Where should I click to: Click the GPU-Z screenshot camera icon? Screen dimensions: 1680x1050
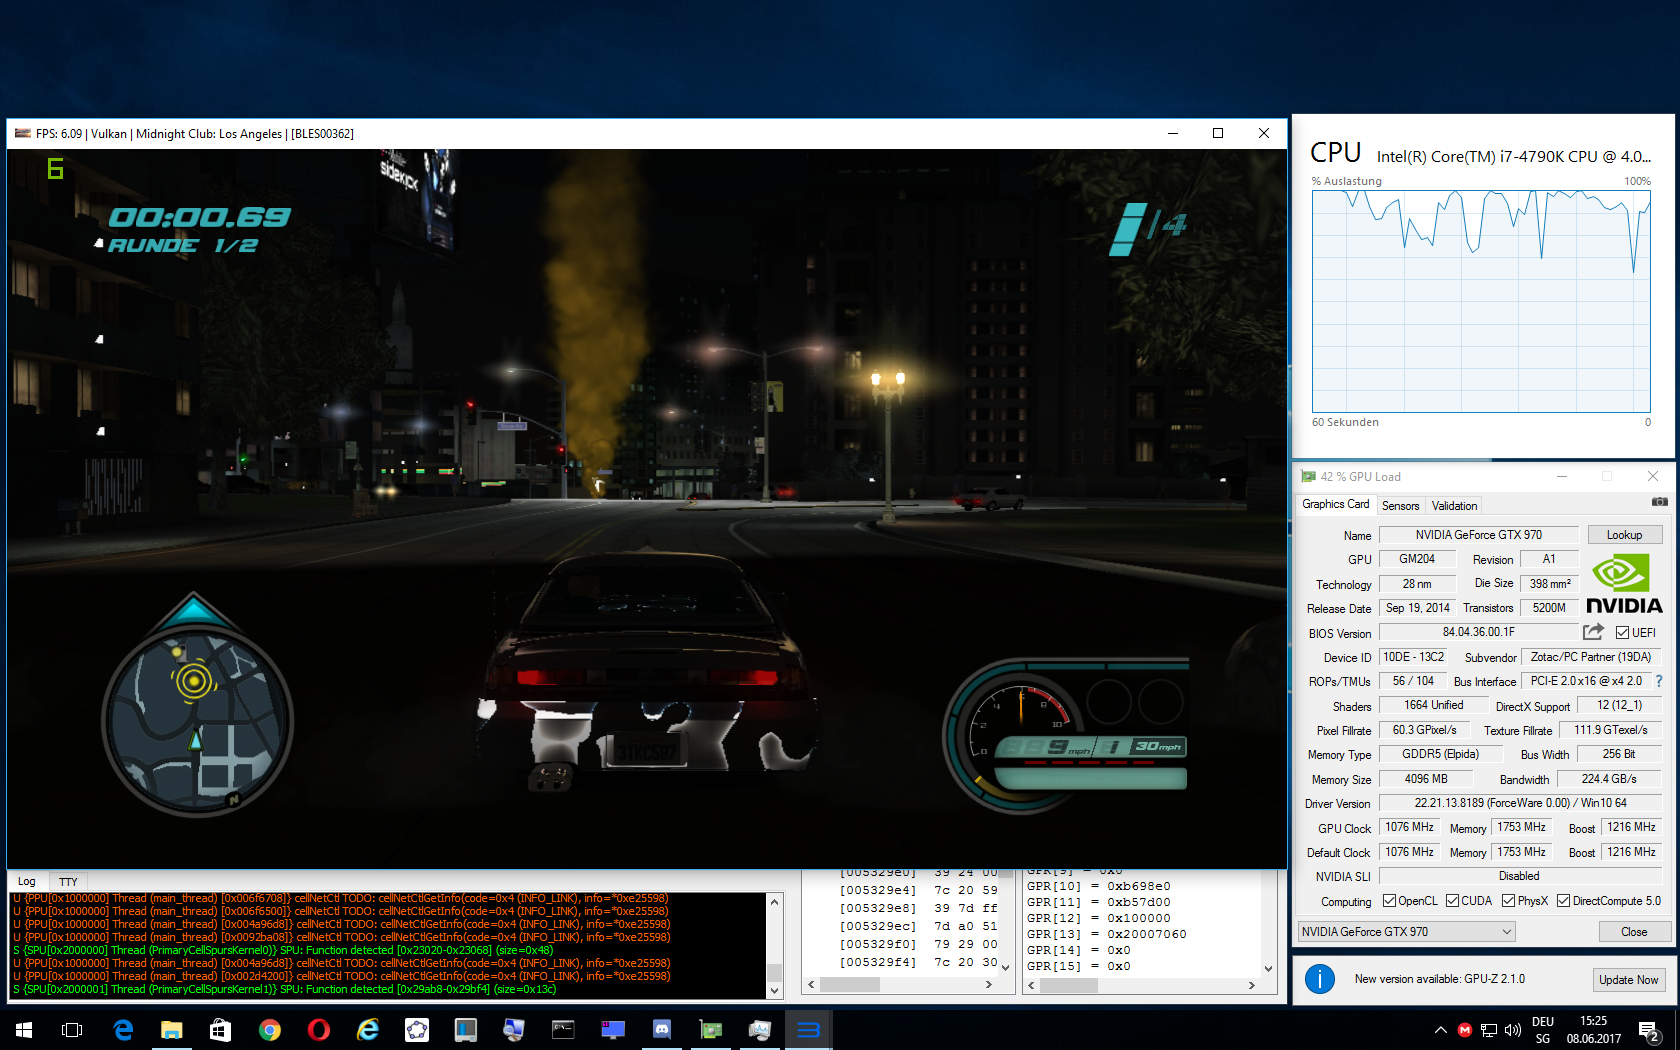coord(1659,502)
